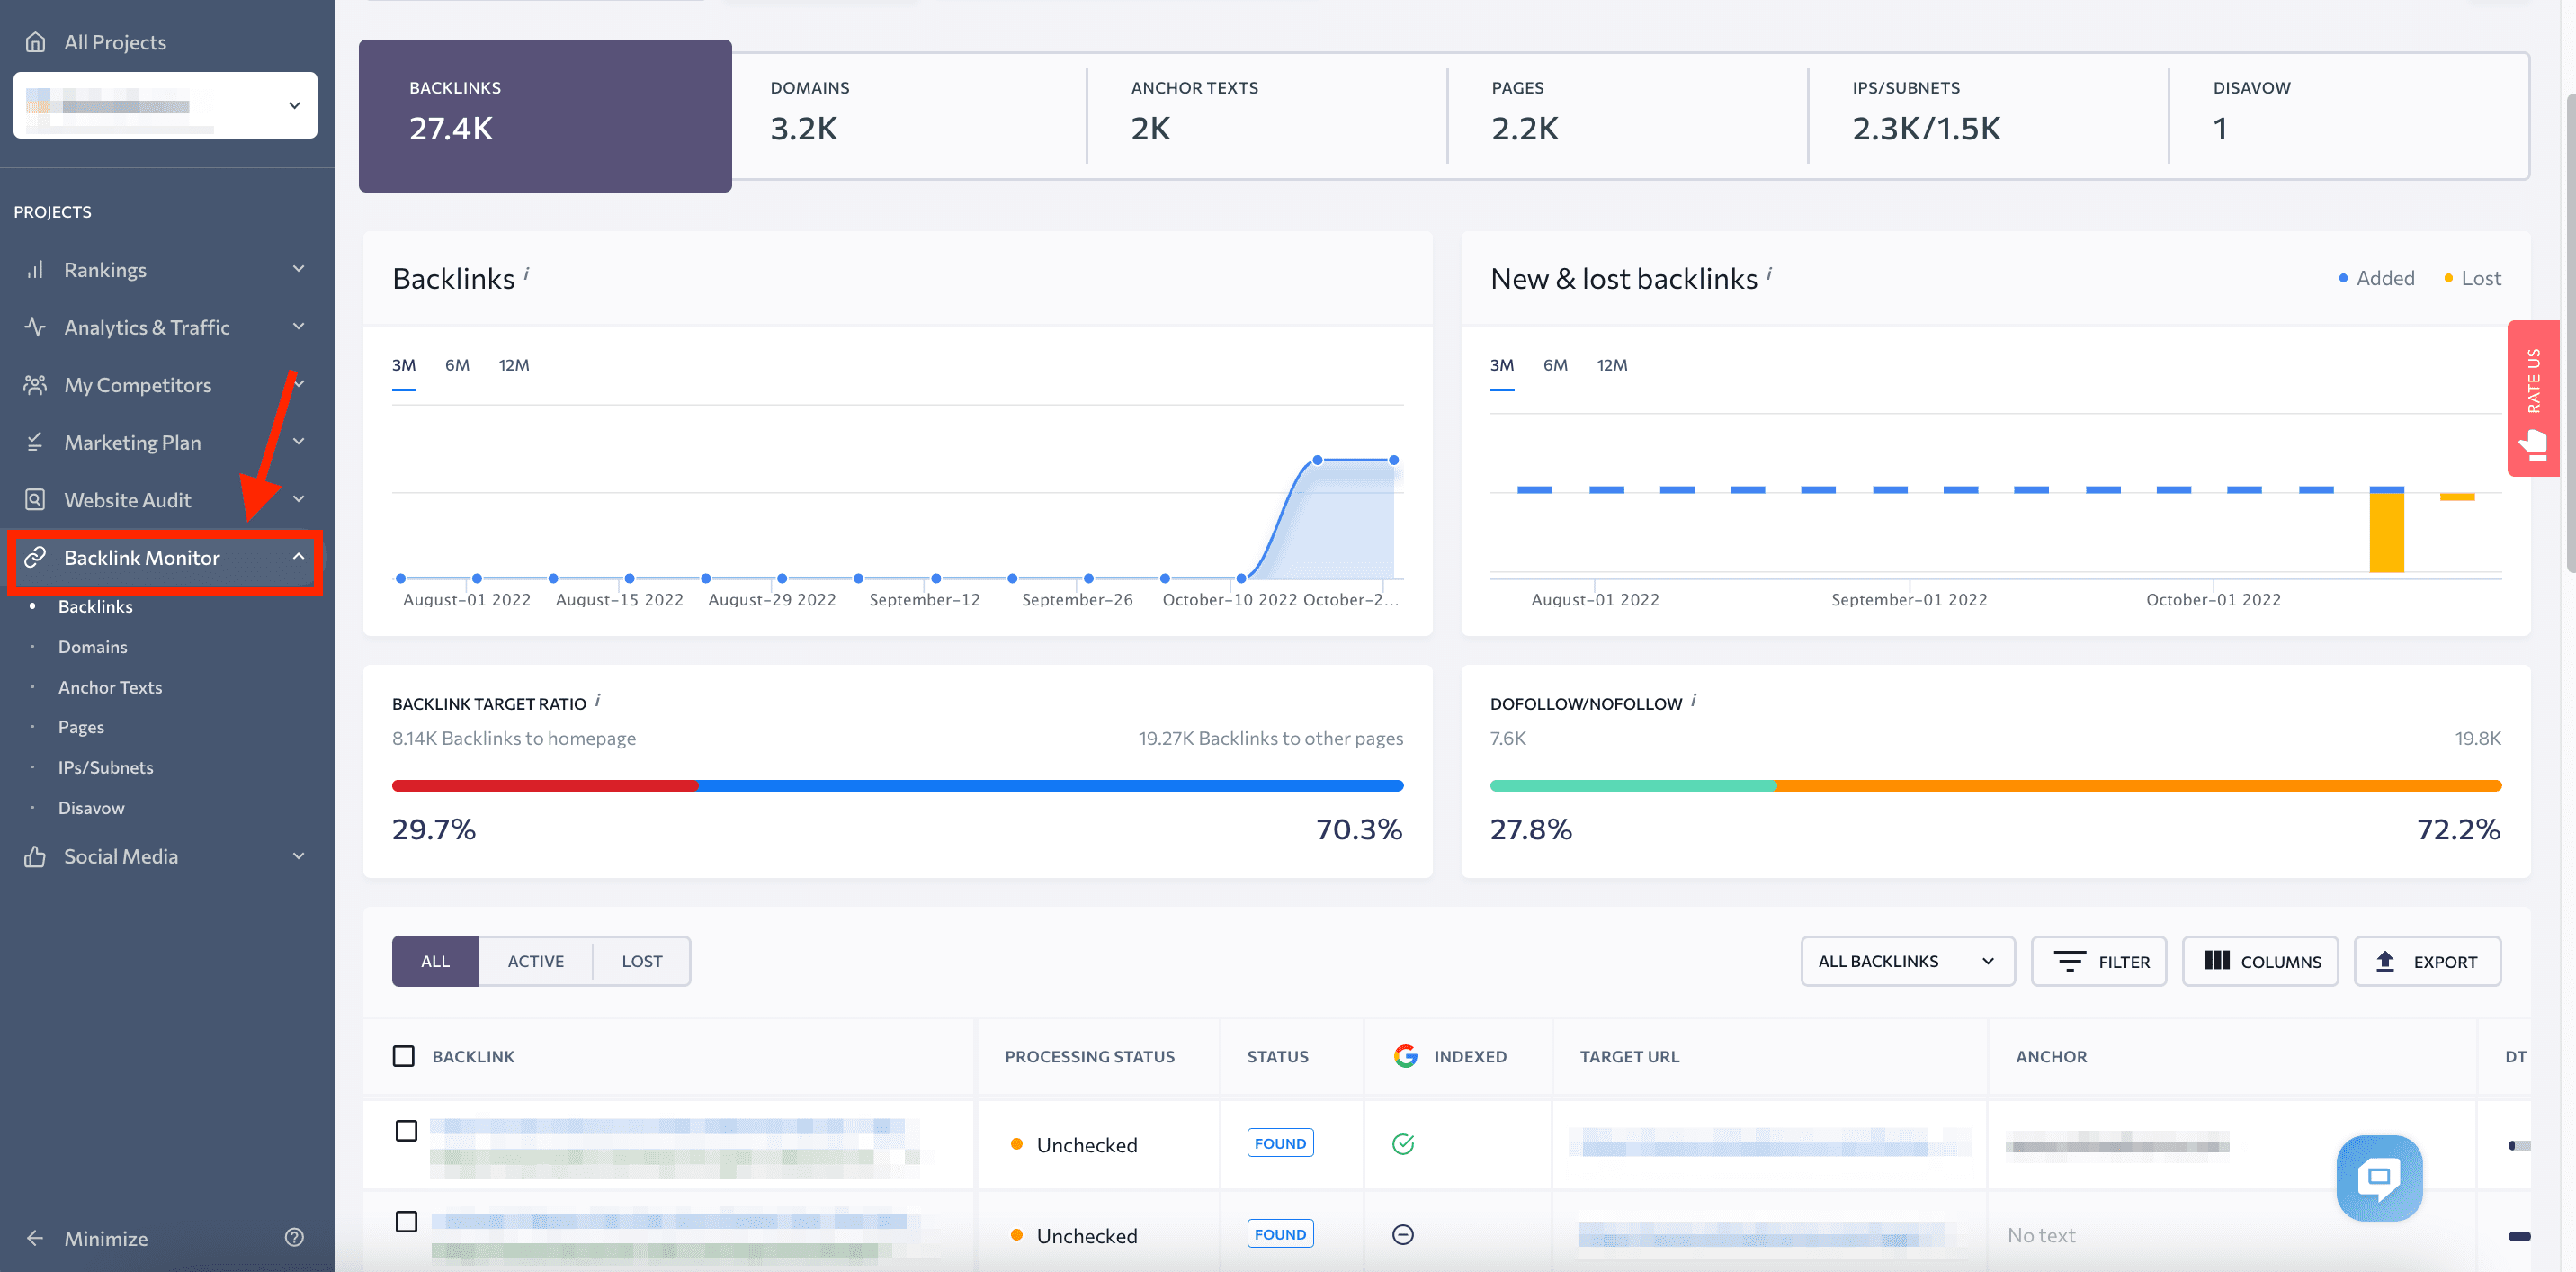Check the select-all backlinks checkbox
This screenshot has width=2576, height=1272.
tap(404, 1057)
